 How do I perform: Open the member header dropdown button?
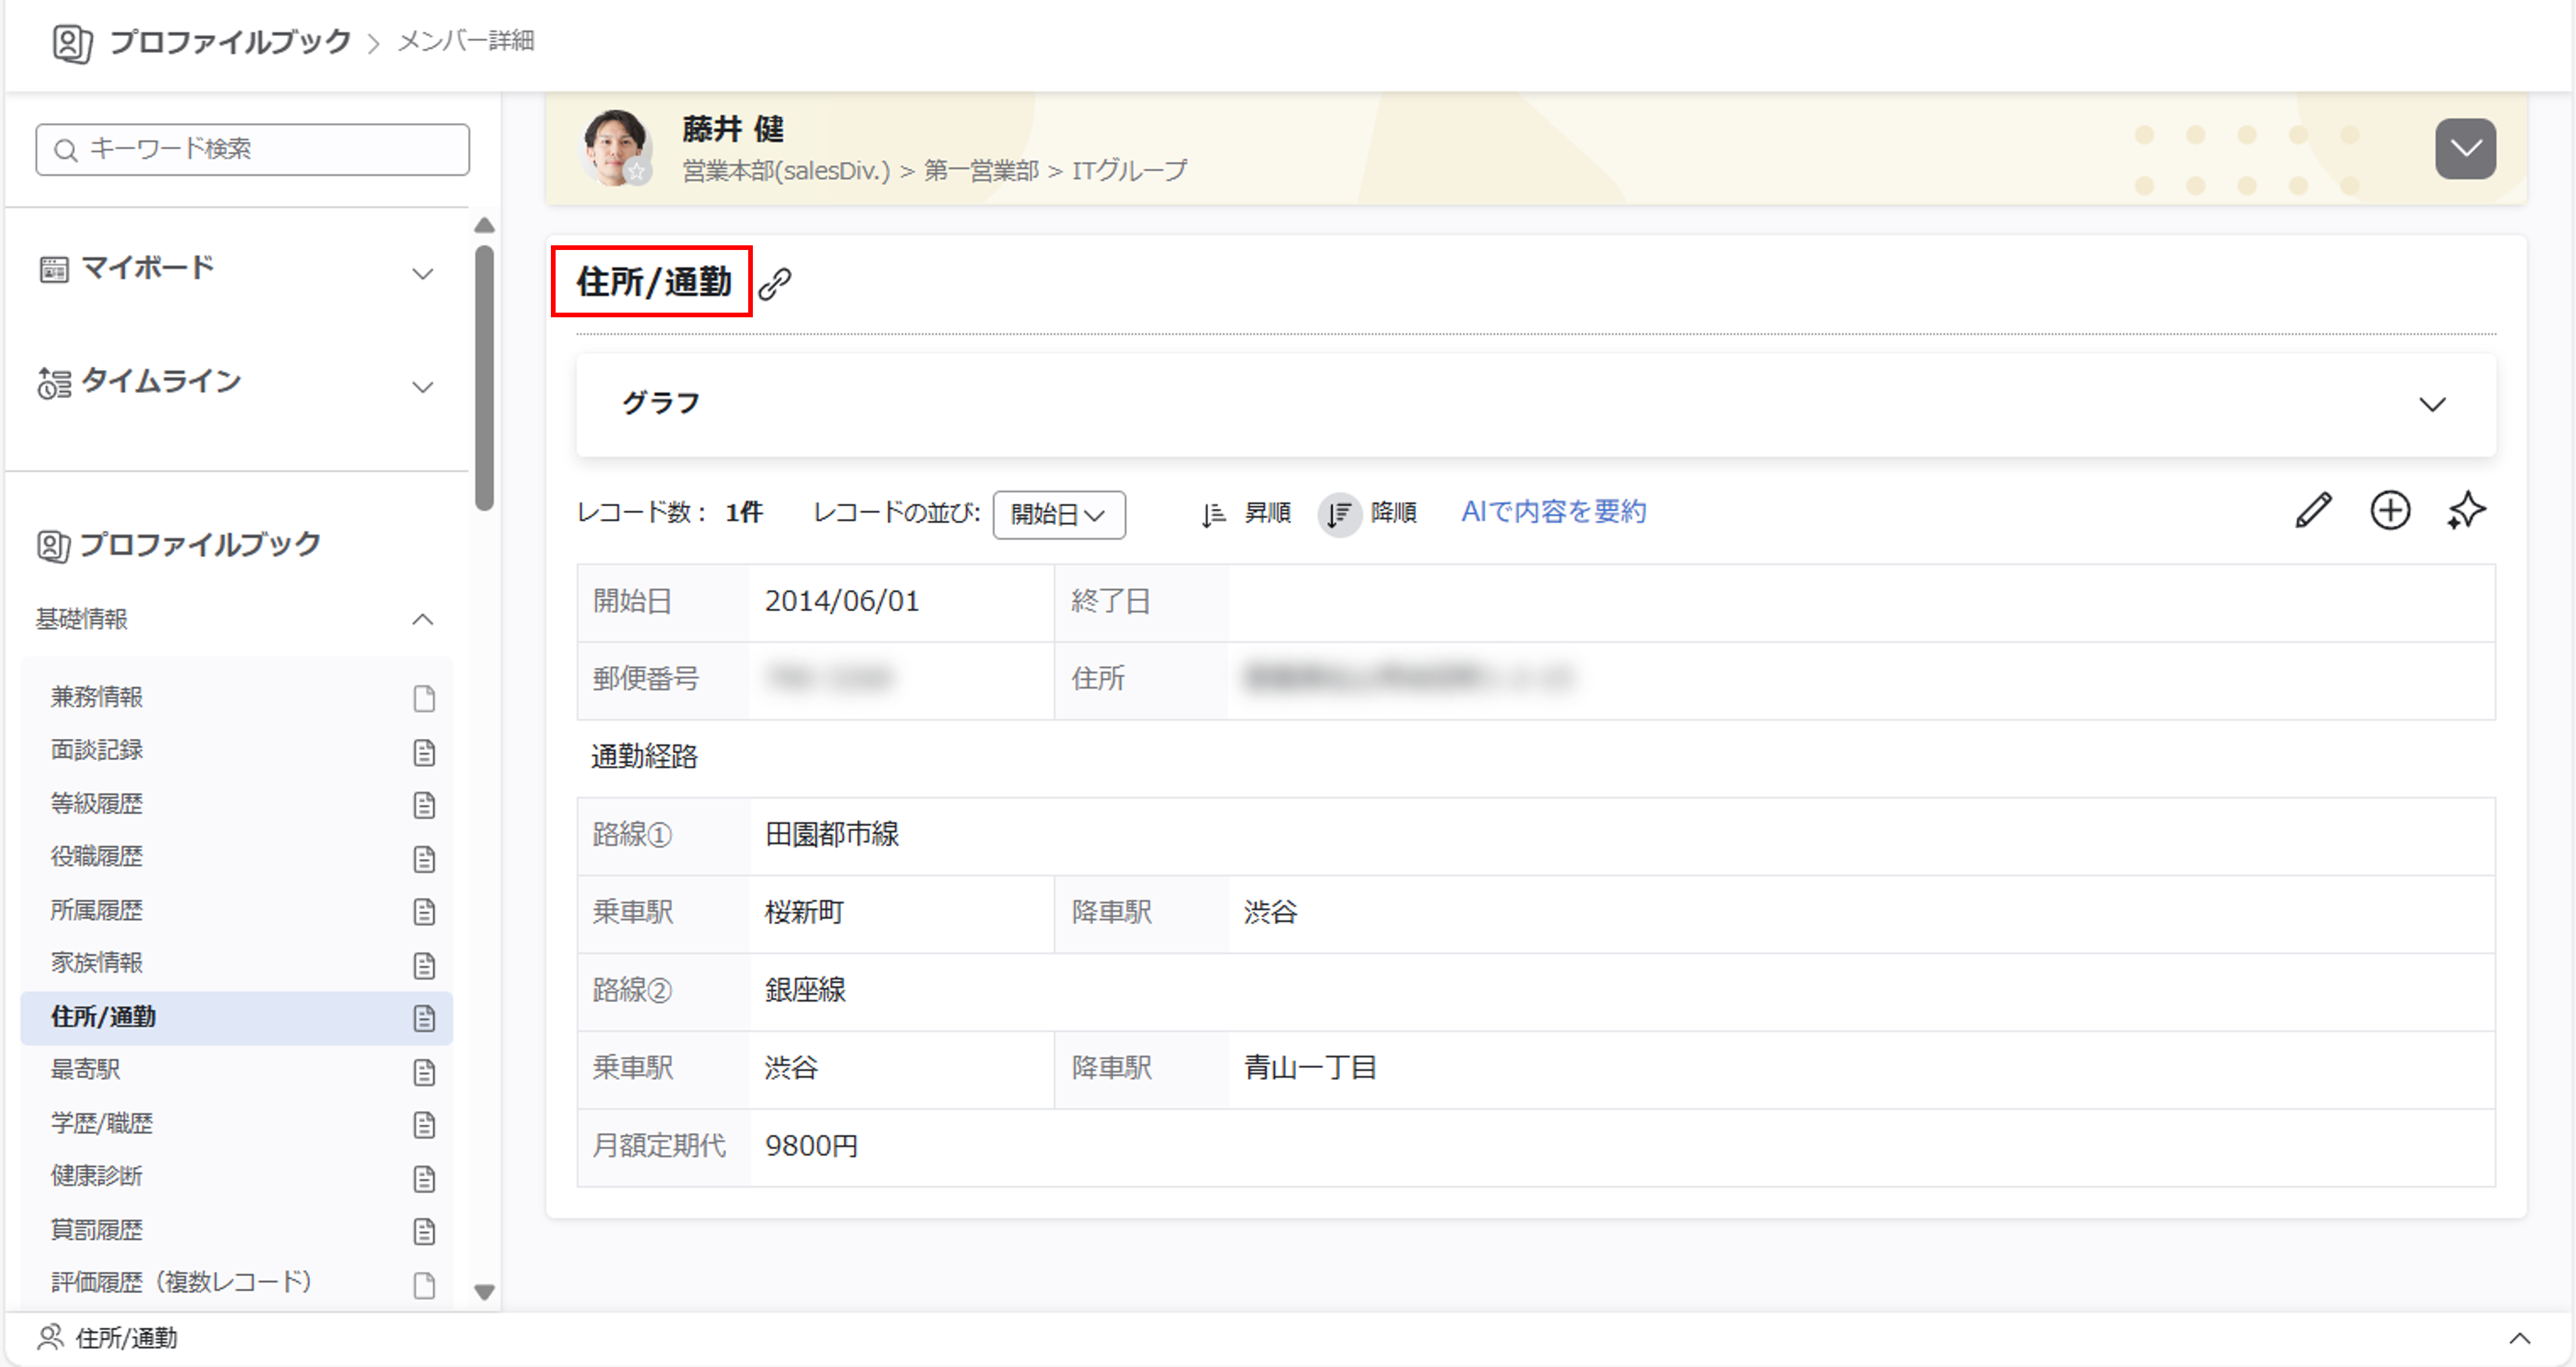pyautogui.click(x=2464, y=149)
